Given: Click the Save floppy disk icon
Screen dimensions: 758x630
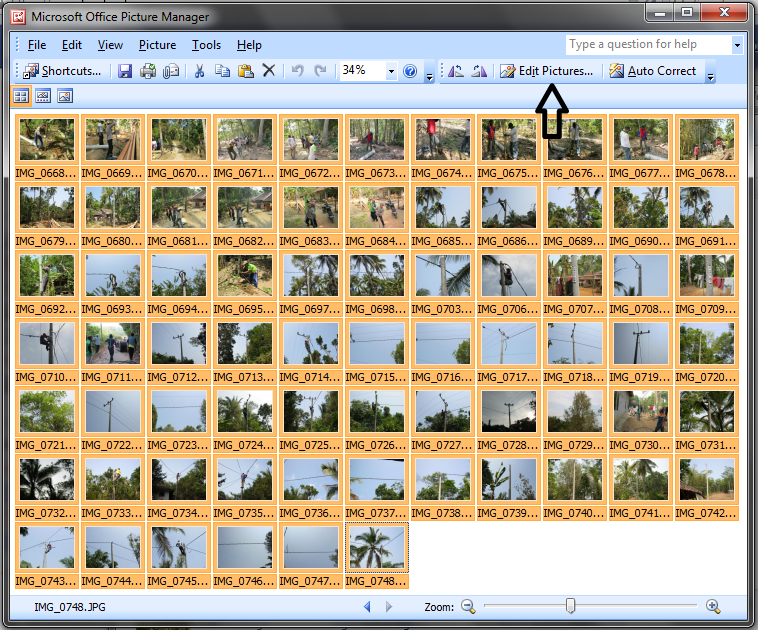Looking at the screenshot, I should click(125, 71).
